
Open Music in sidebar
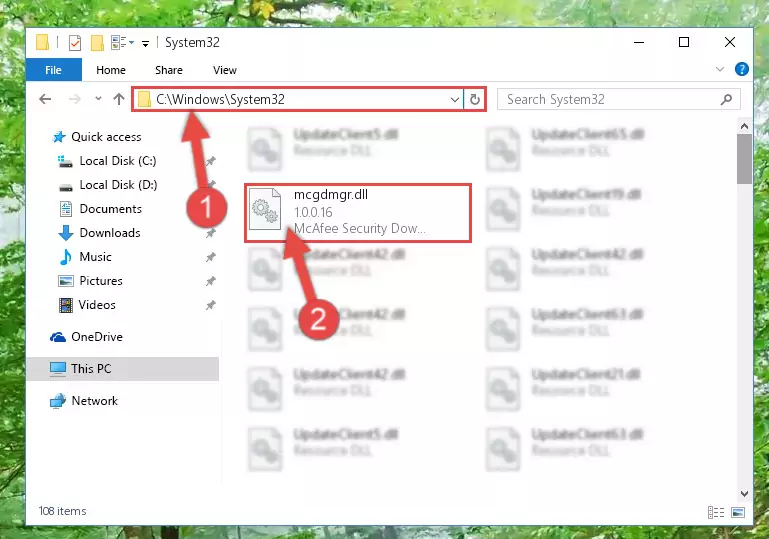95,257
